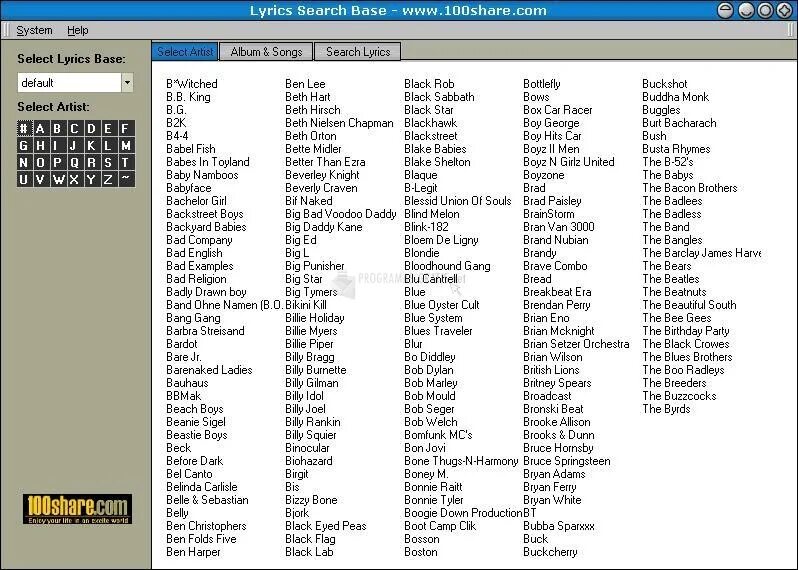
Task: Select letter Q in artist grid
Action: [75, 162]
